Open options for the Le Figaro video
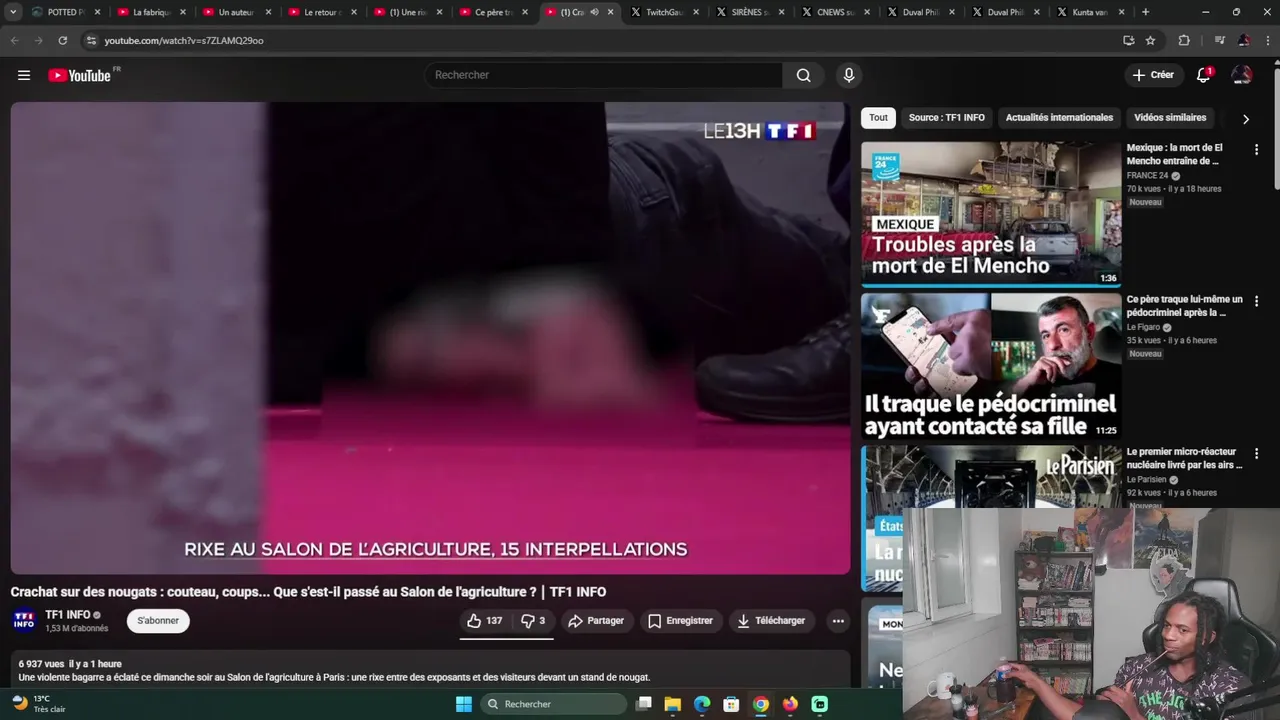This screenshot has width=1280, height=720. point(1256,301)
